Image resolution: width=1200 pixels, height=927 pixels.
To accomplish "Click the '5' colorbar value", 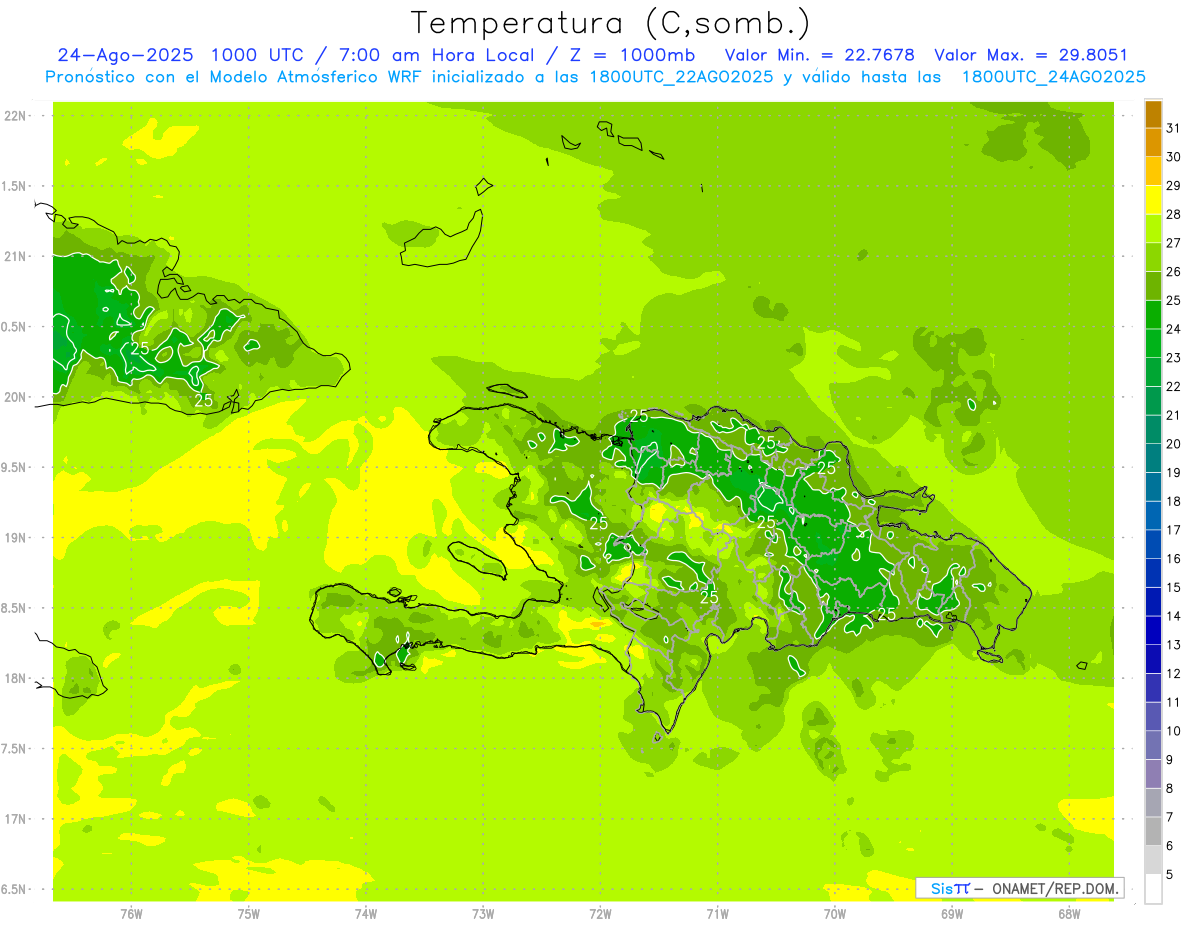I will (x=1170, y=874).
